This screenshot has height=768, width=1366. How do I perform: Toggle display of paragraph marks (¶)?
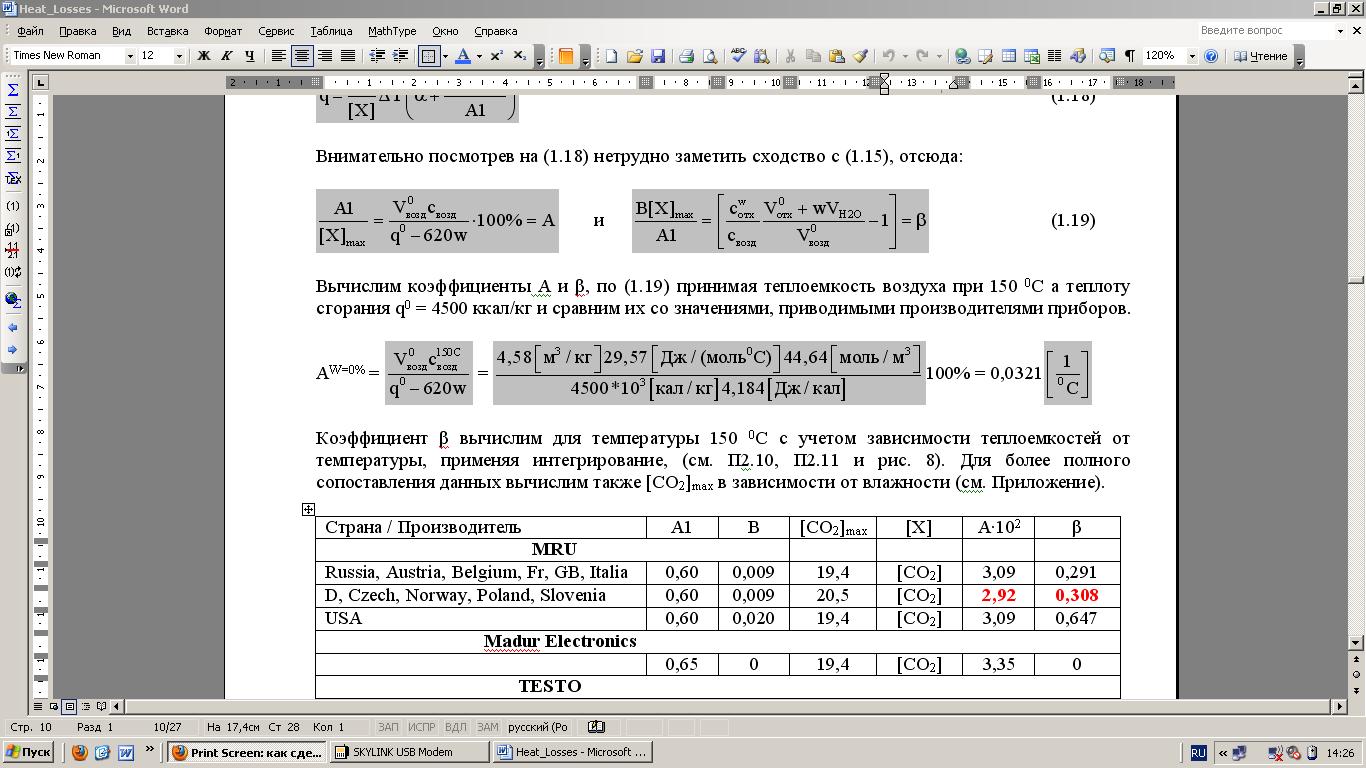click(1129, 56)
